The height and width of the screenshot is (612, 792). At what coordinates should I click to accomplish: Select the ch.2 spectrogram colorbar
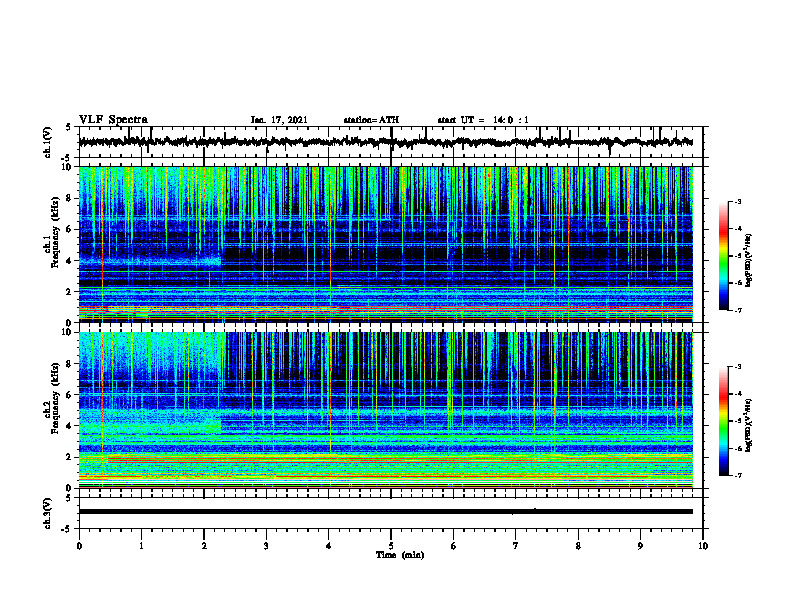[723, 421]
